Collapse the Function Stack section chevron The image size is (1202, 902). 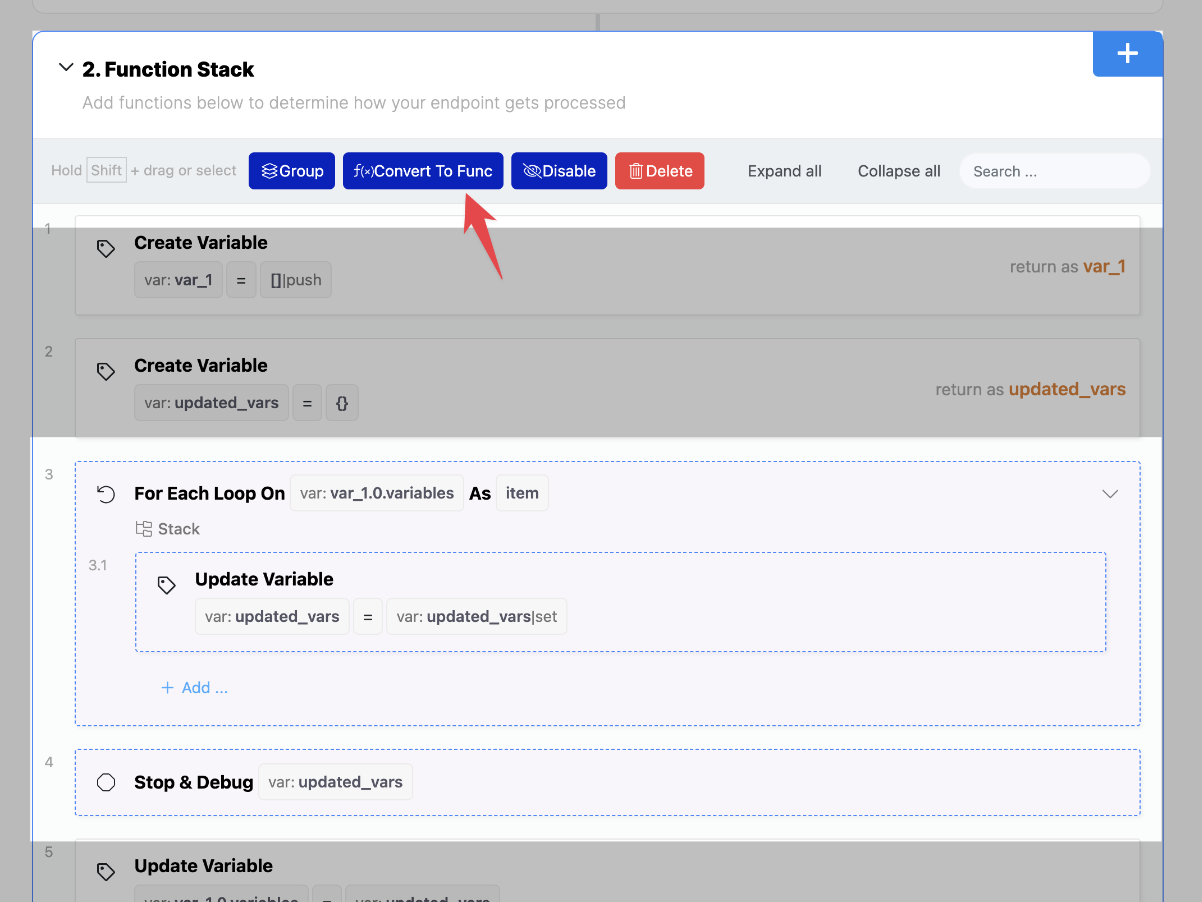[x=66, y=68]
